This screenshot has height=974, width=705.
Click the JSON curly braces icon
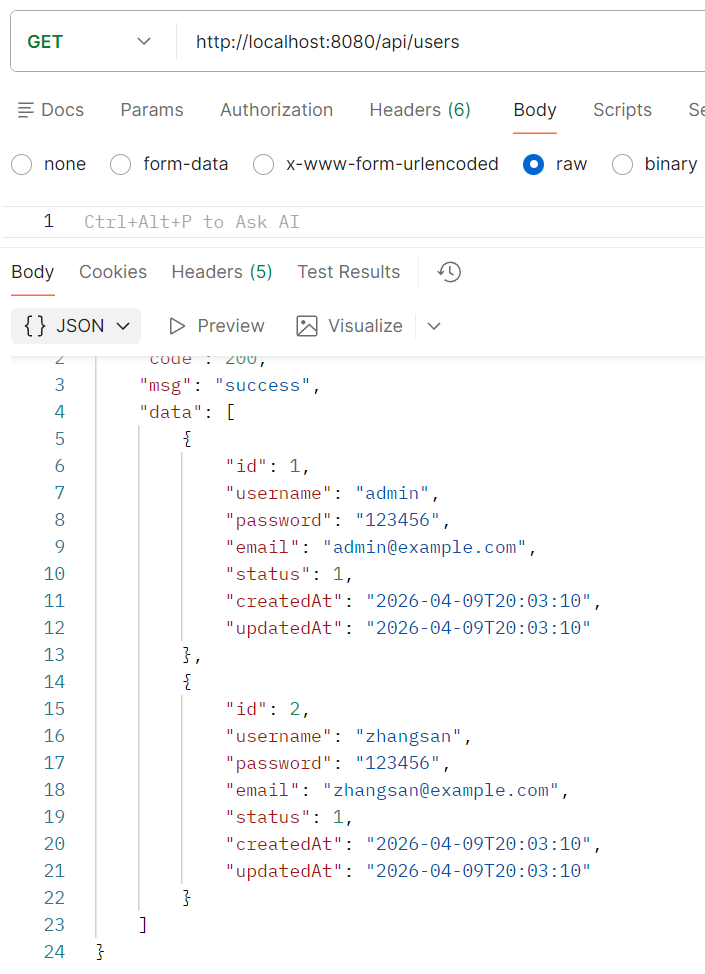point(35,325)
